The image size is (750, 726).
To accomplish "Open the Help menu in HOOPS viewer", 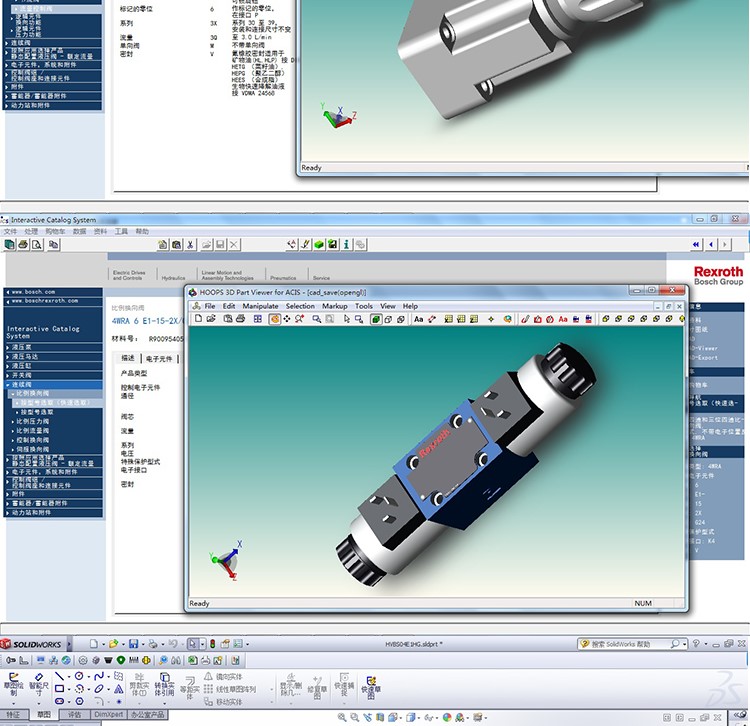I will point(410,306).
